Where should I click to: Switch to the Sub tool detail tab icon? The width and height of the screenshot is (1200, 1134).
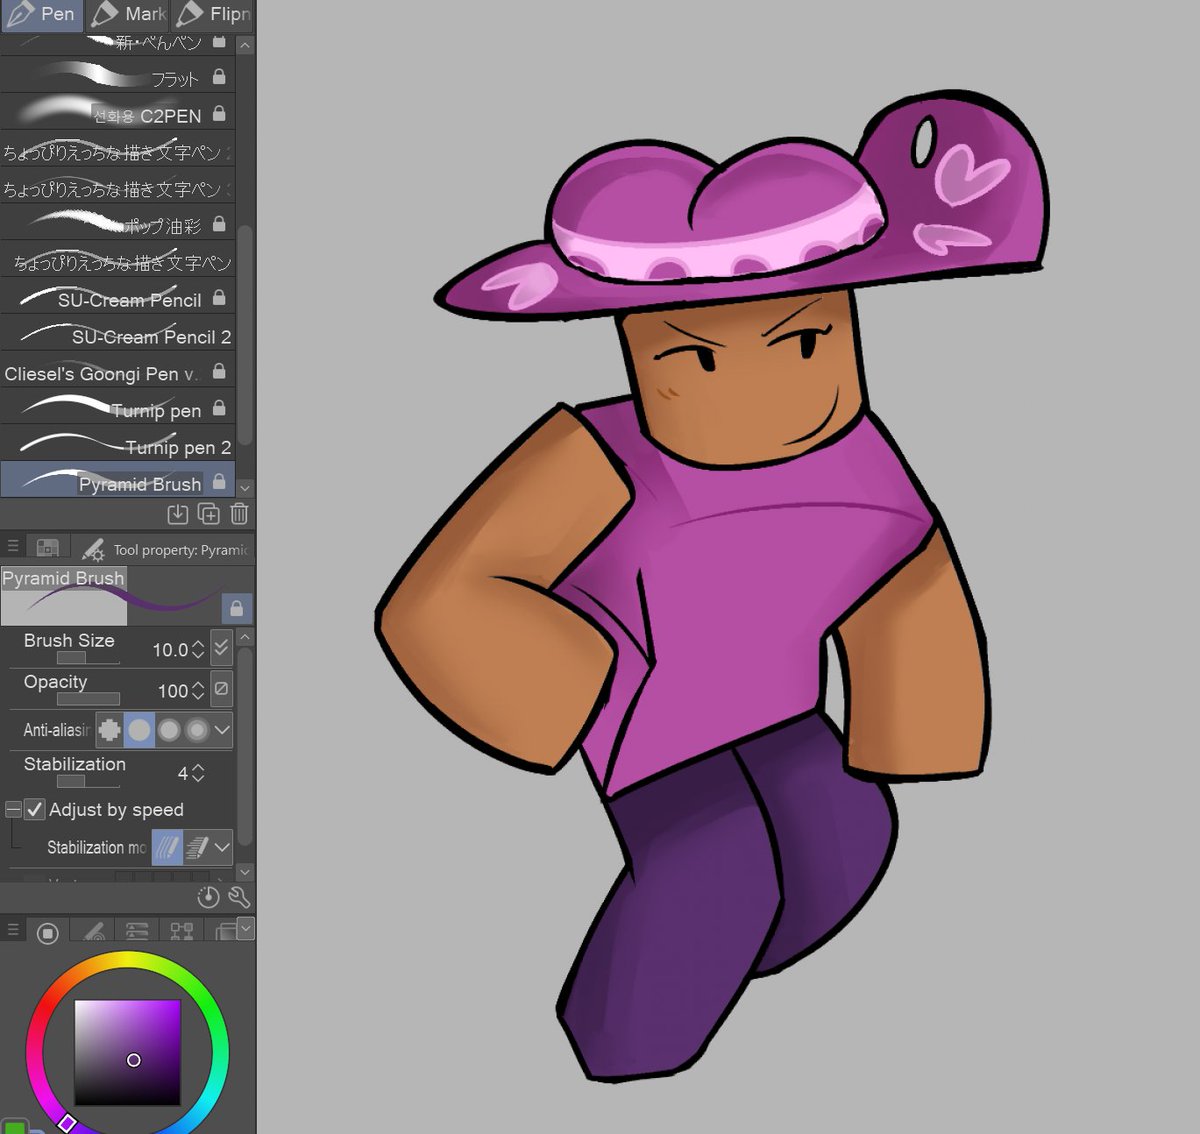47,547
